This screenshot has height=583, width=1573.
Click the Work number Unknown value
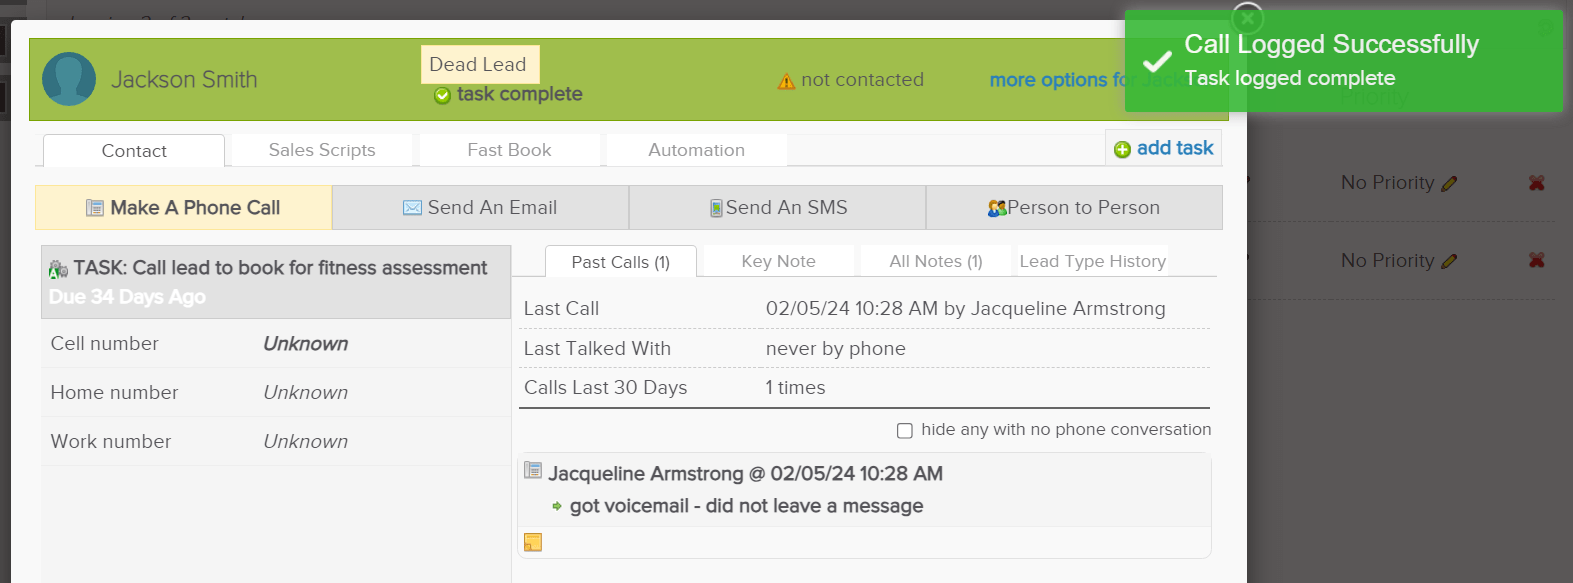tap(306, 442)
